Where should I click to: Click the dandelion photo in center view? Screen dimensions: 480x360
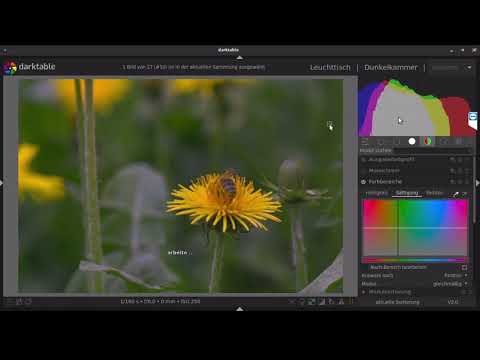tap(180, 186)
